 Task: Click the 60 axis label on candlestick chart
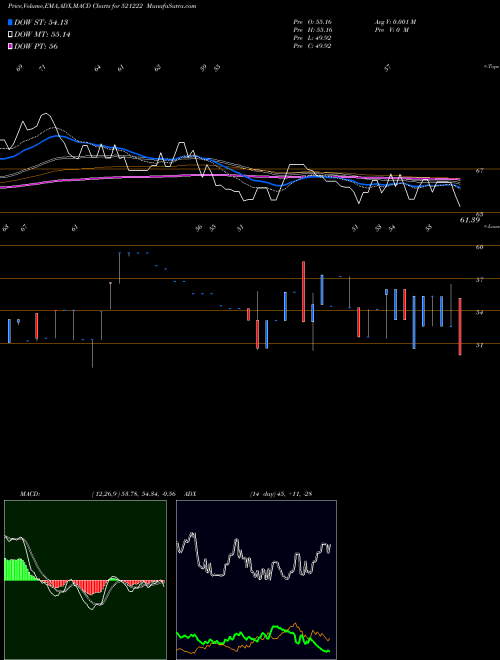tap(479, 247)
